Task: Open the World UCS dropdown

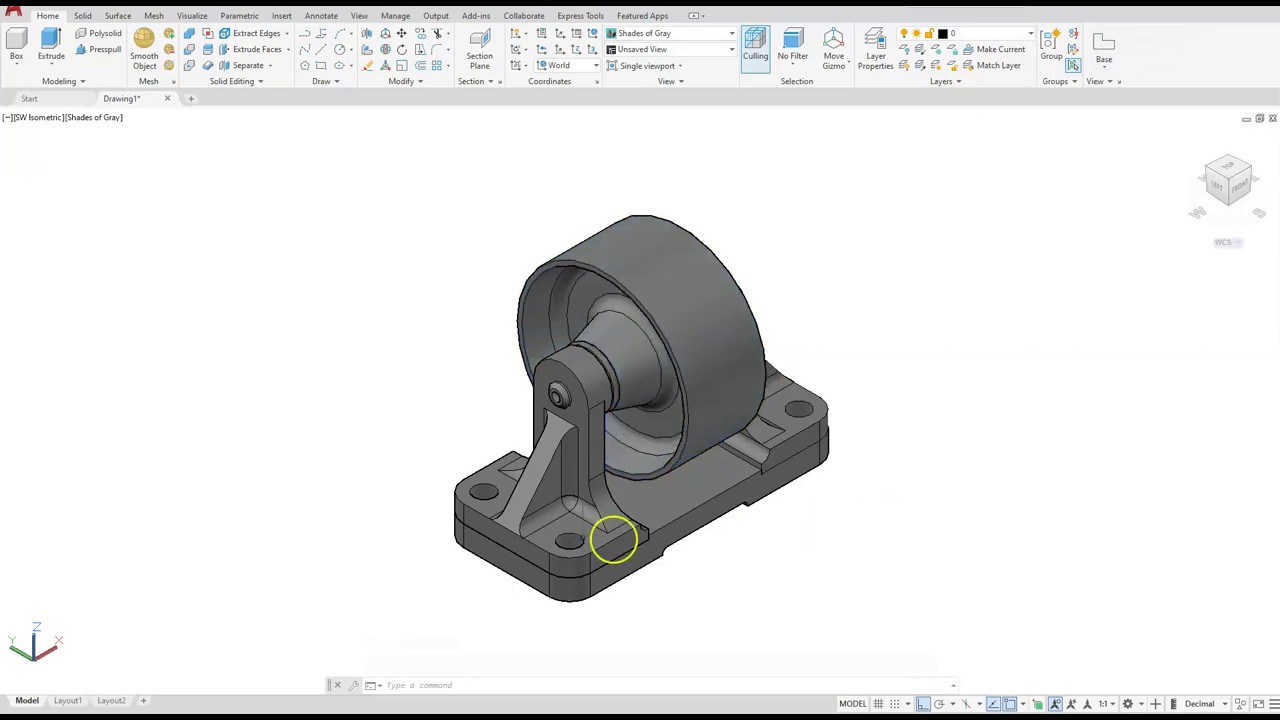Action: click(x=567, y=66)
